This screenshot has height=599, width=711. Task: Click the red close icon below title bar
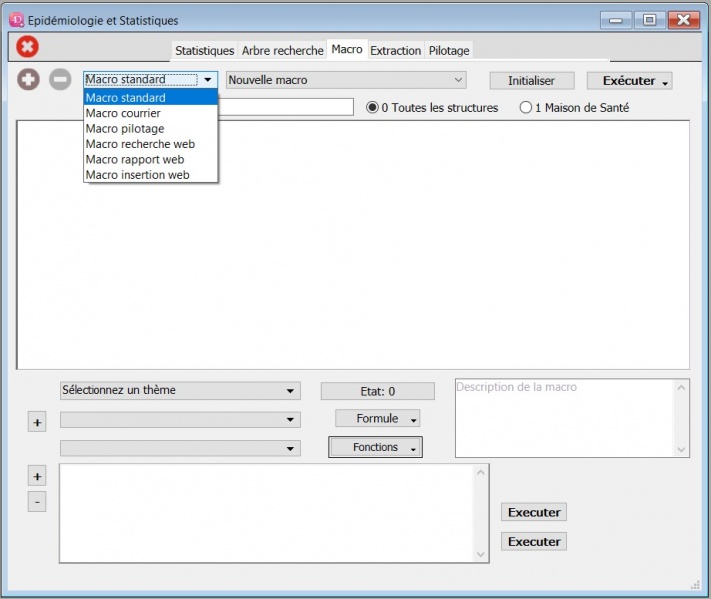(x=28, y=46)
